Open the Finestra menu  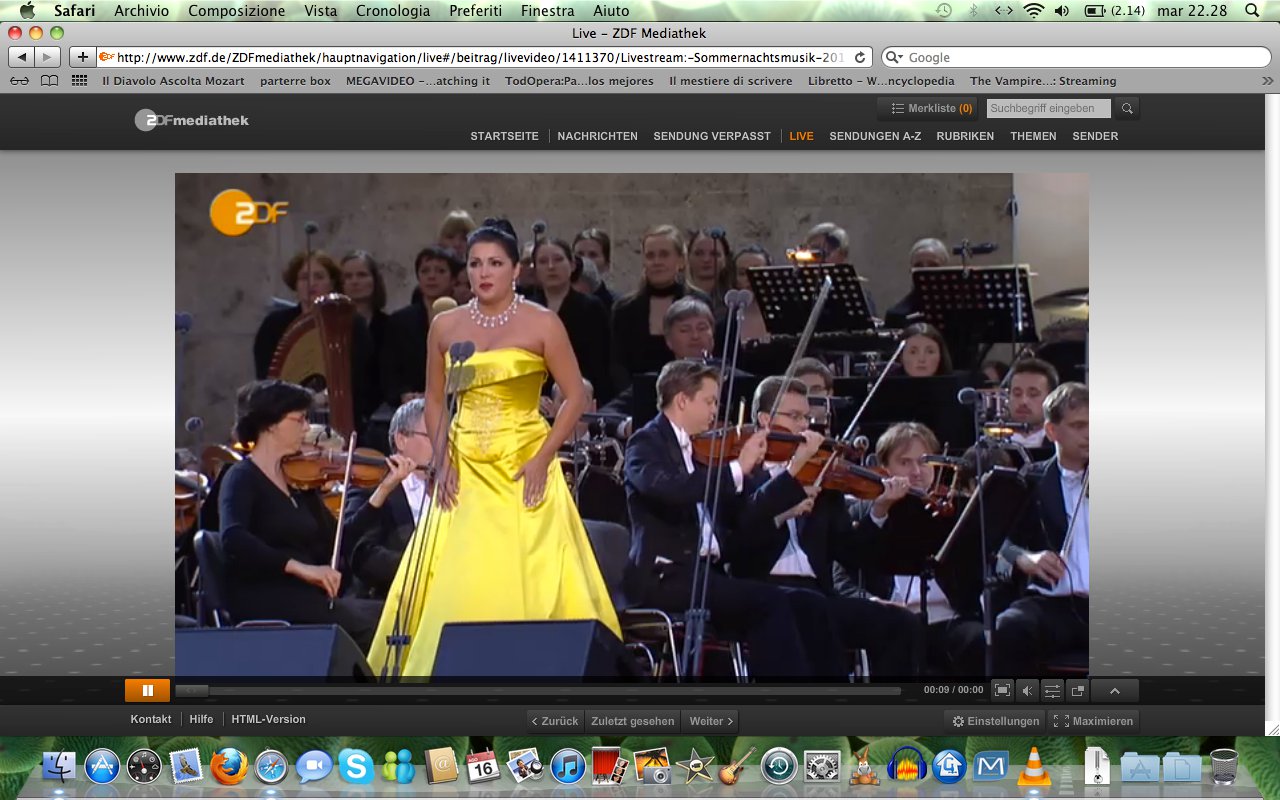548,11
